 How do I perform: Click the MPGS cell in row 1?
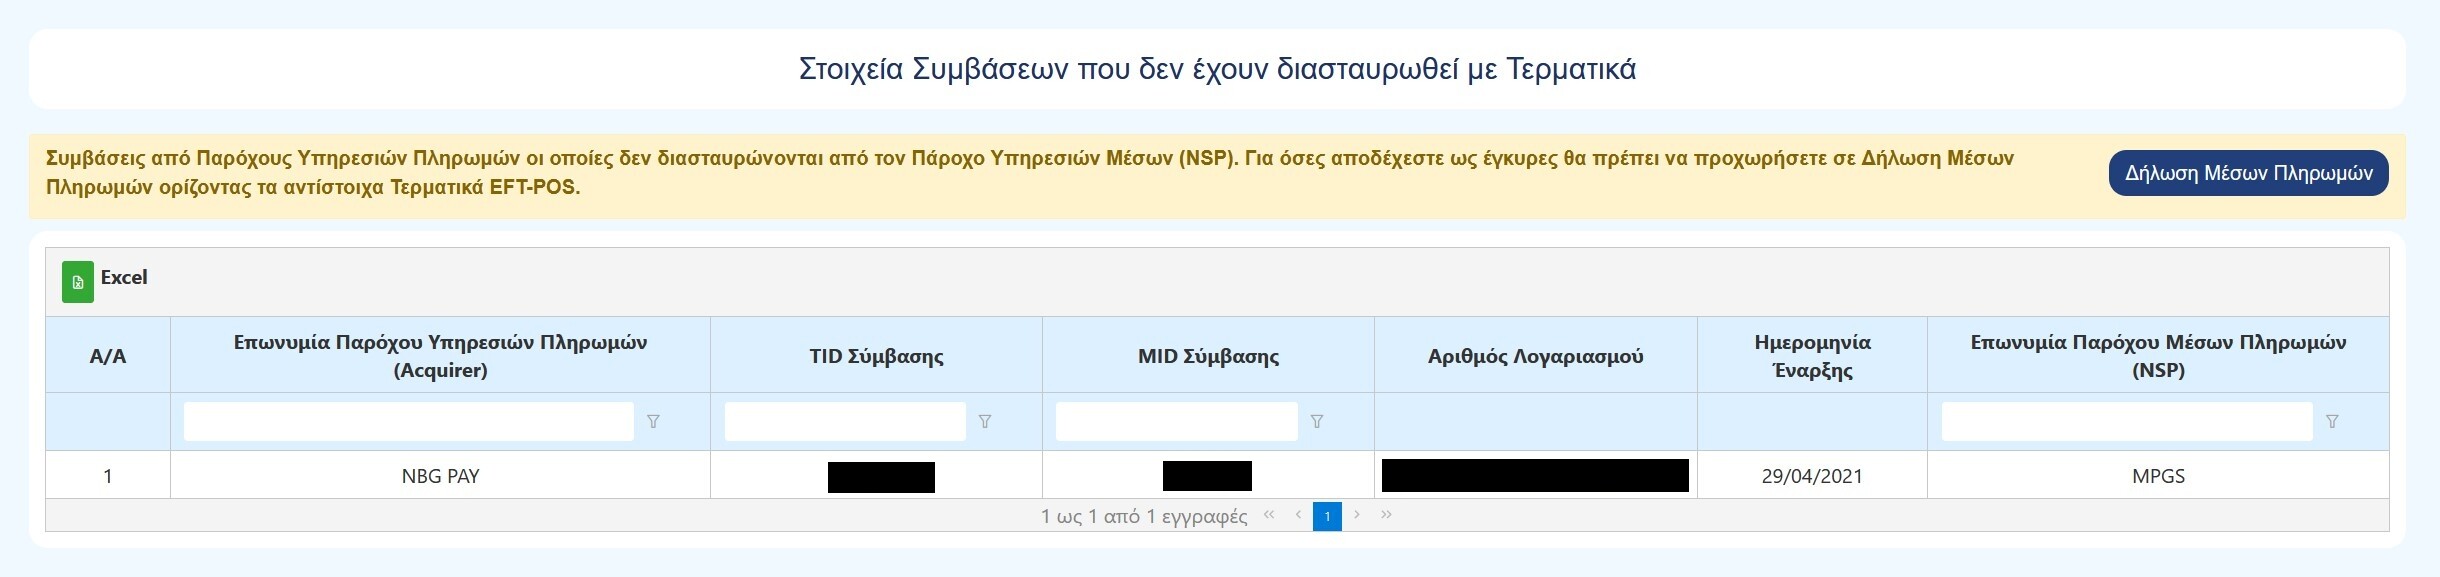point(2158,476)
